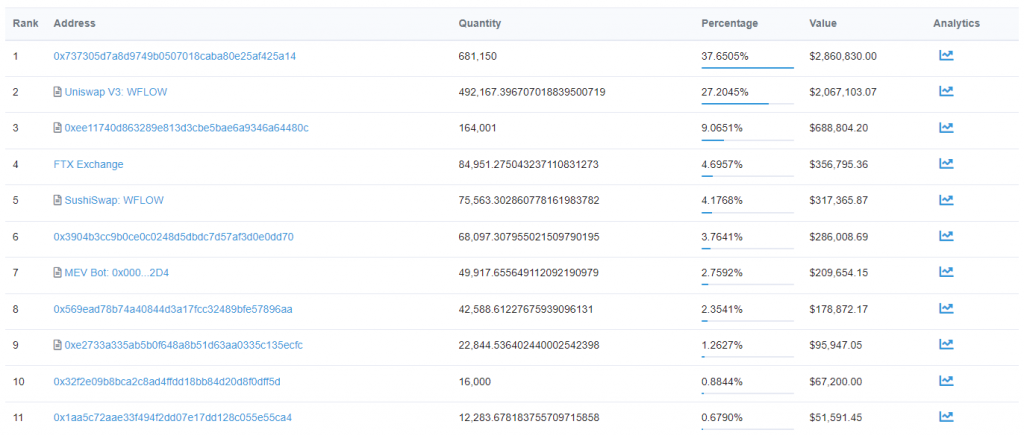Open analytics chart for the 0xe2733a33 address row
1024x436 pixels.
(x=946, y=345)
